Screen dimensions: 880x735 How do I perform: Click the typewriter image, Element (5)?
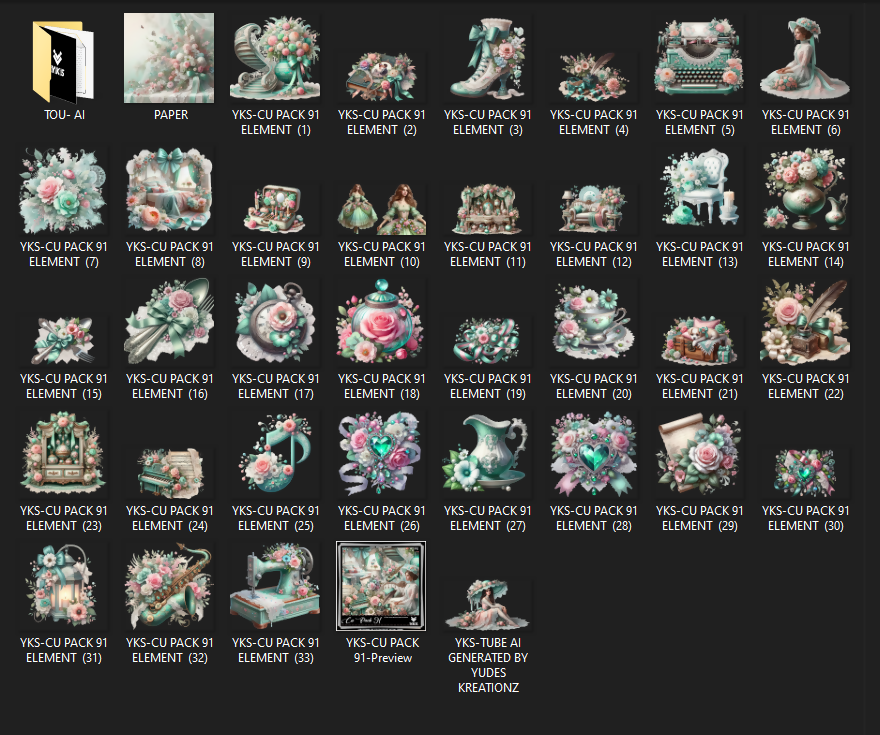click(x=699, y=58)
